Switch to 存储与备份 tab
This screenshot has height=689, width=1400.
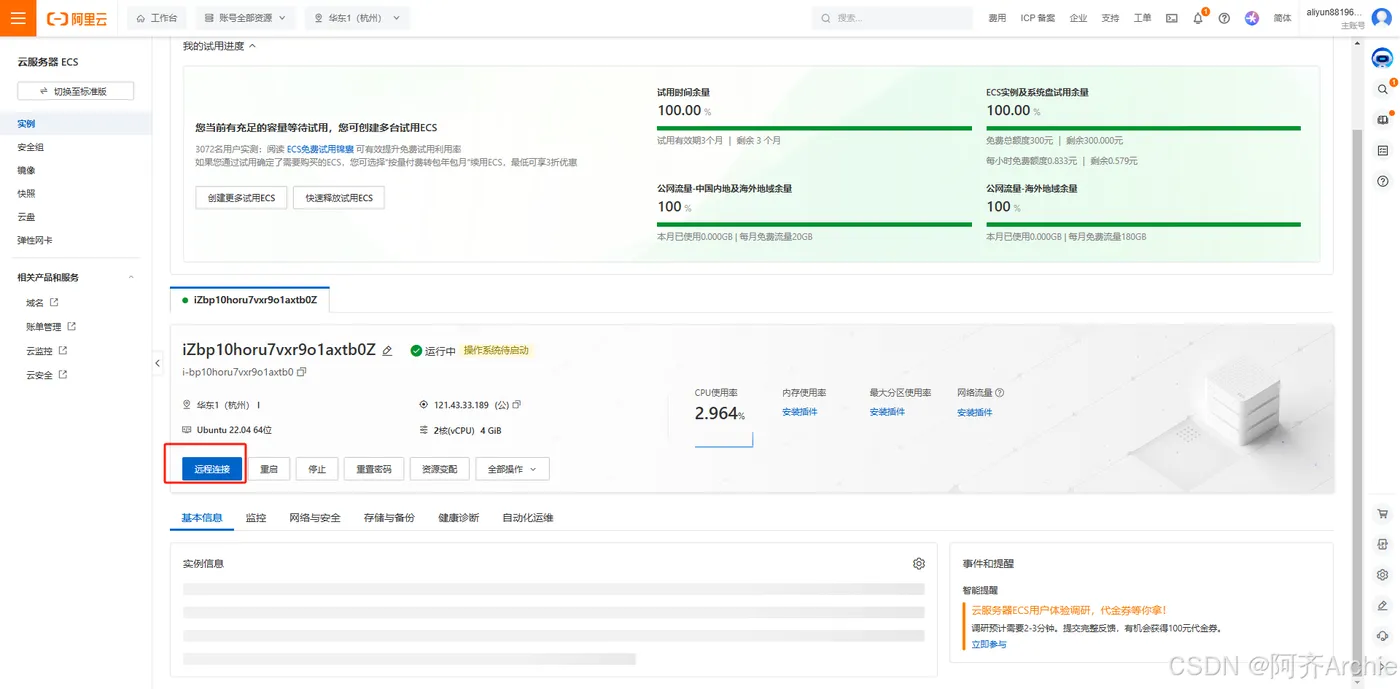tap(389, 518)
